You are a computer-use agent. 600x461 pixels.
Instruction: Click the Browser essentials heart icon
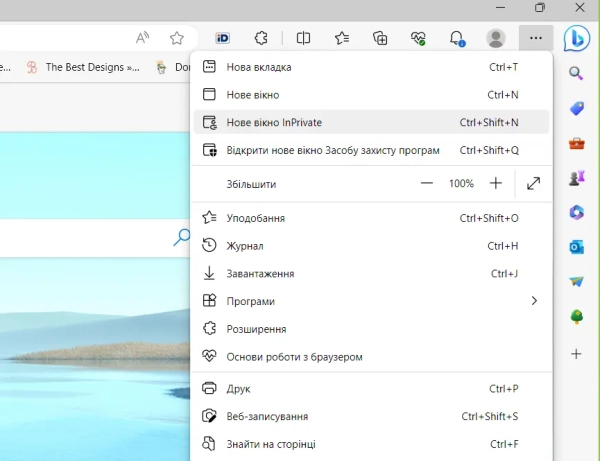(418, 38)
